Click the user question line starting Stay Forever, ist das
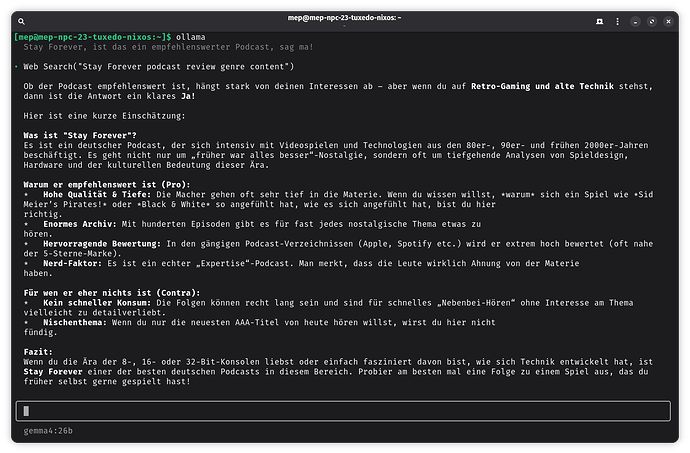The image size is (690, 453). pos(169,47)
